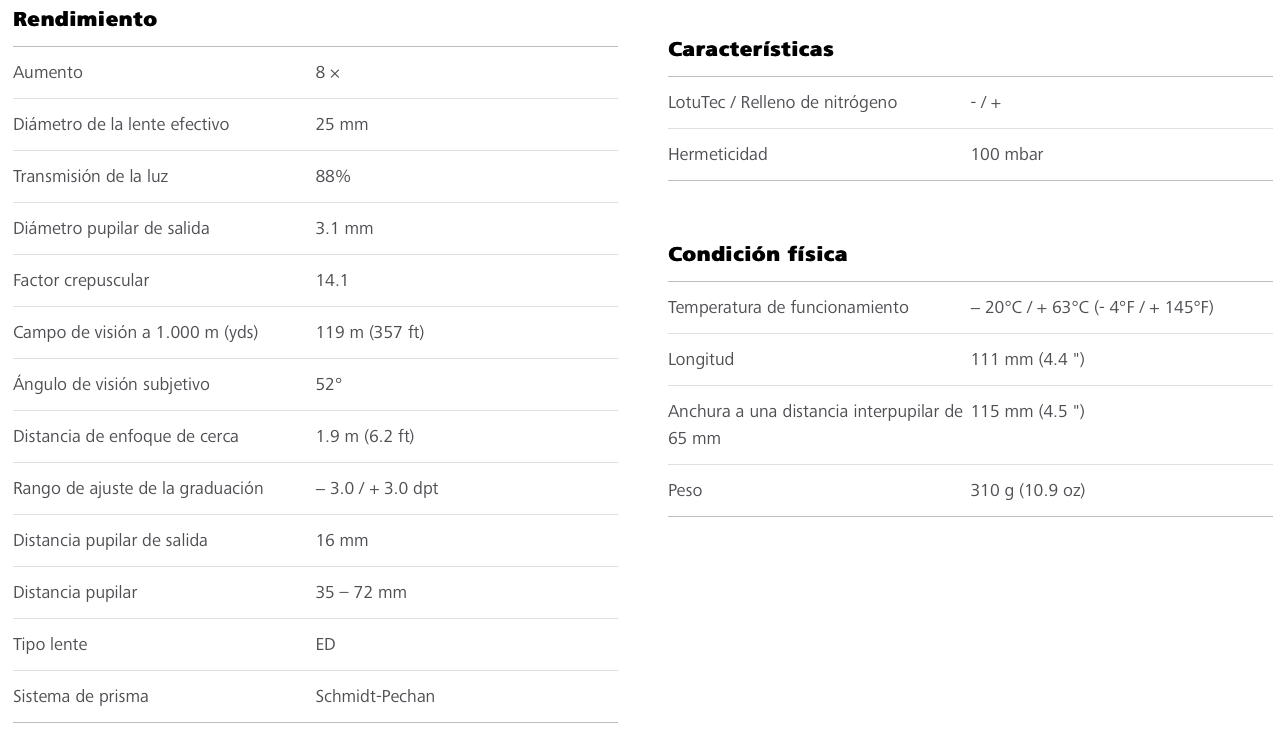Click the 310 g (10.9 oz) weight value

1027,490
